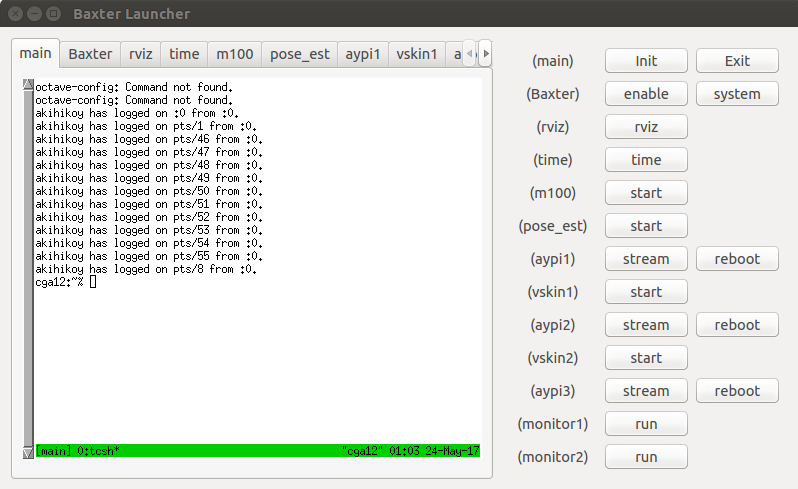The image size is (798, 489).
Task: Select the aypi1 tab
Action: tap(362, 54)
